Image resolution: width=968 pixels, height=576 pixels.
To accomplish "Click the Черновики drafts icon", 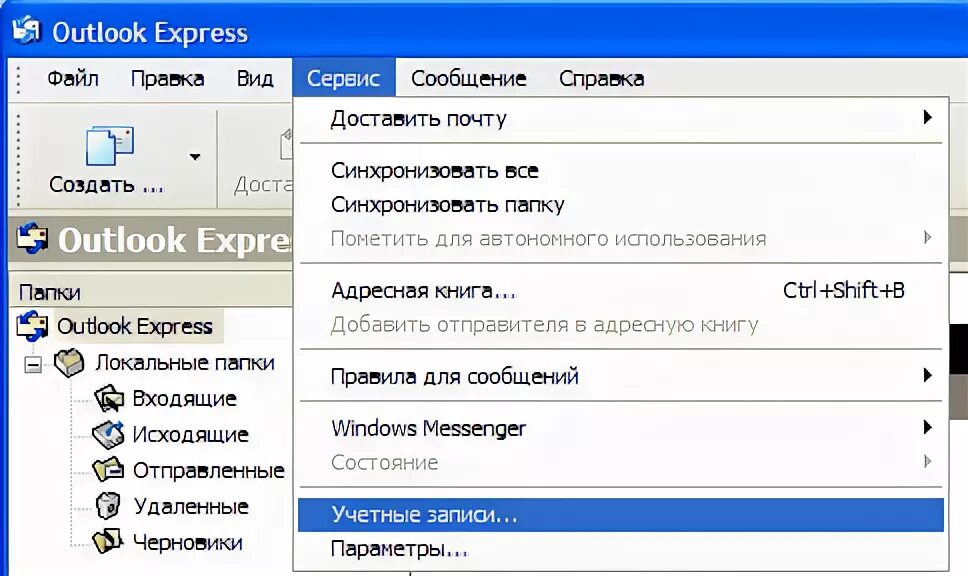I will 108,541.
